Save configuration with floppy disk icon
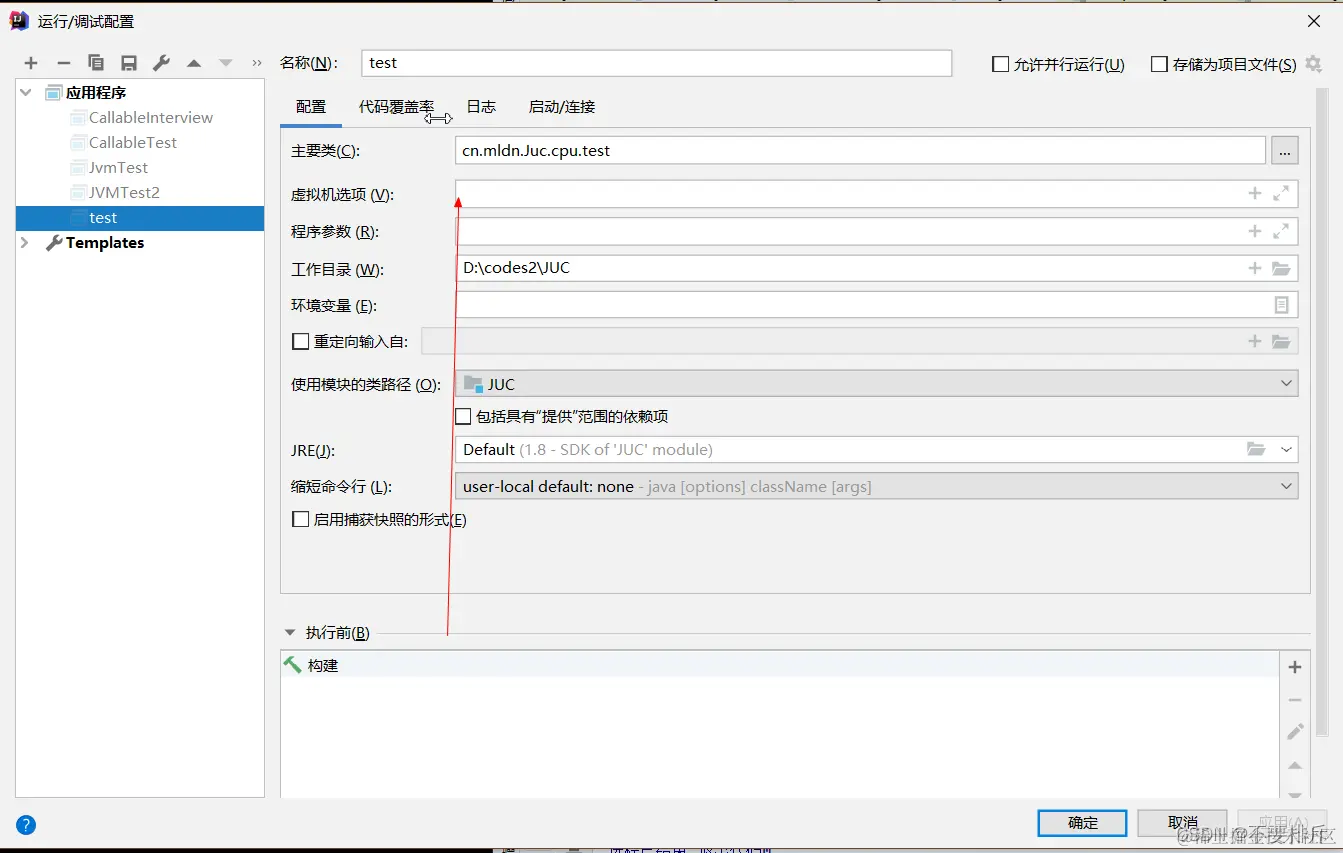The width and height of the screenshot is (1343, 853). pyautogui.click(x=129, y=63)
